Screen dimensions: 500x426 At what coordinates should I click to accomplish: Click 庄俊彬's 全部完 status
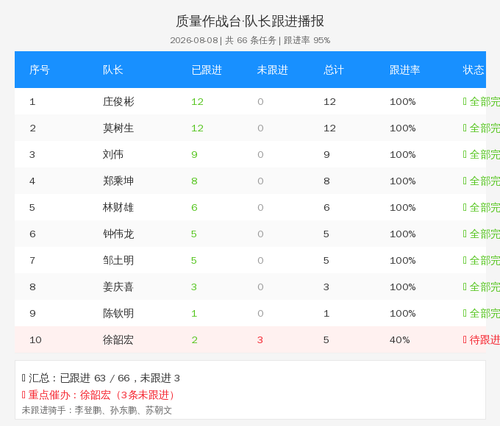point(481,102)
